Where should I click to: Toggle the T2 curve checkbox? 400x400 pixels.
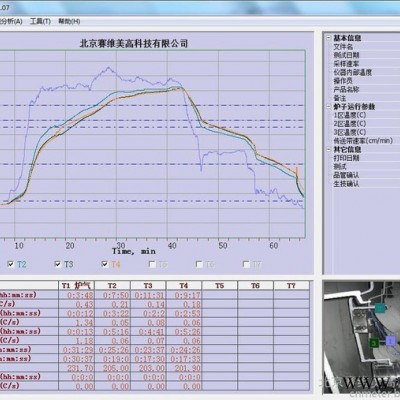(x=11, y=264)
